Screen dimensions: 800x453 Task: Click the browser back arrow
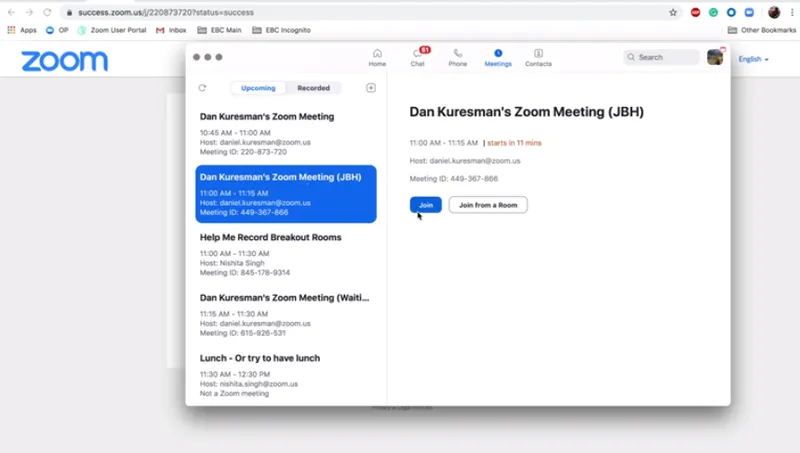(x=11, y=12)
